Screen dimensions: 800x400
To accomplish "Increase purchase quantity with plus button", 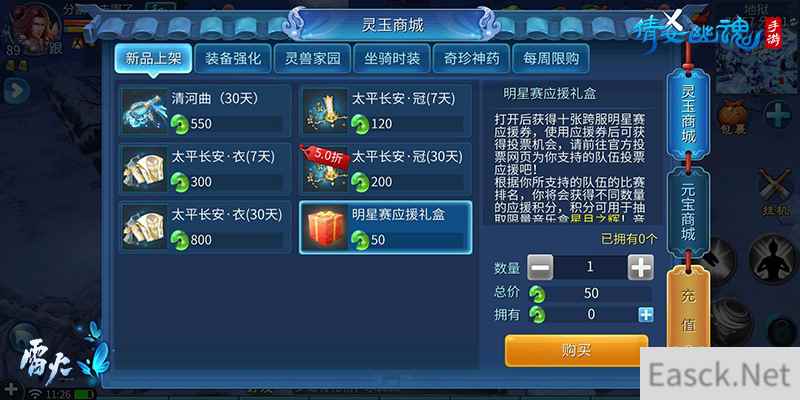I will 640,267.
